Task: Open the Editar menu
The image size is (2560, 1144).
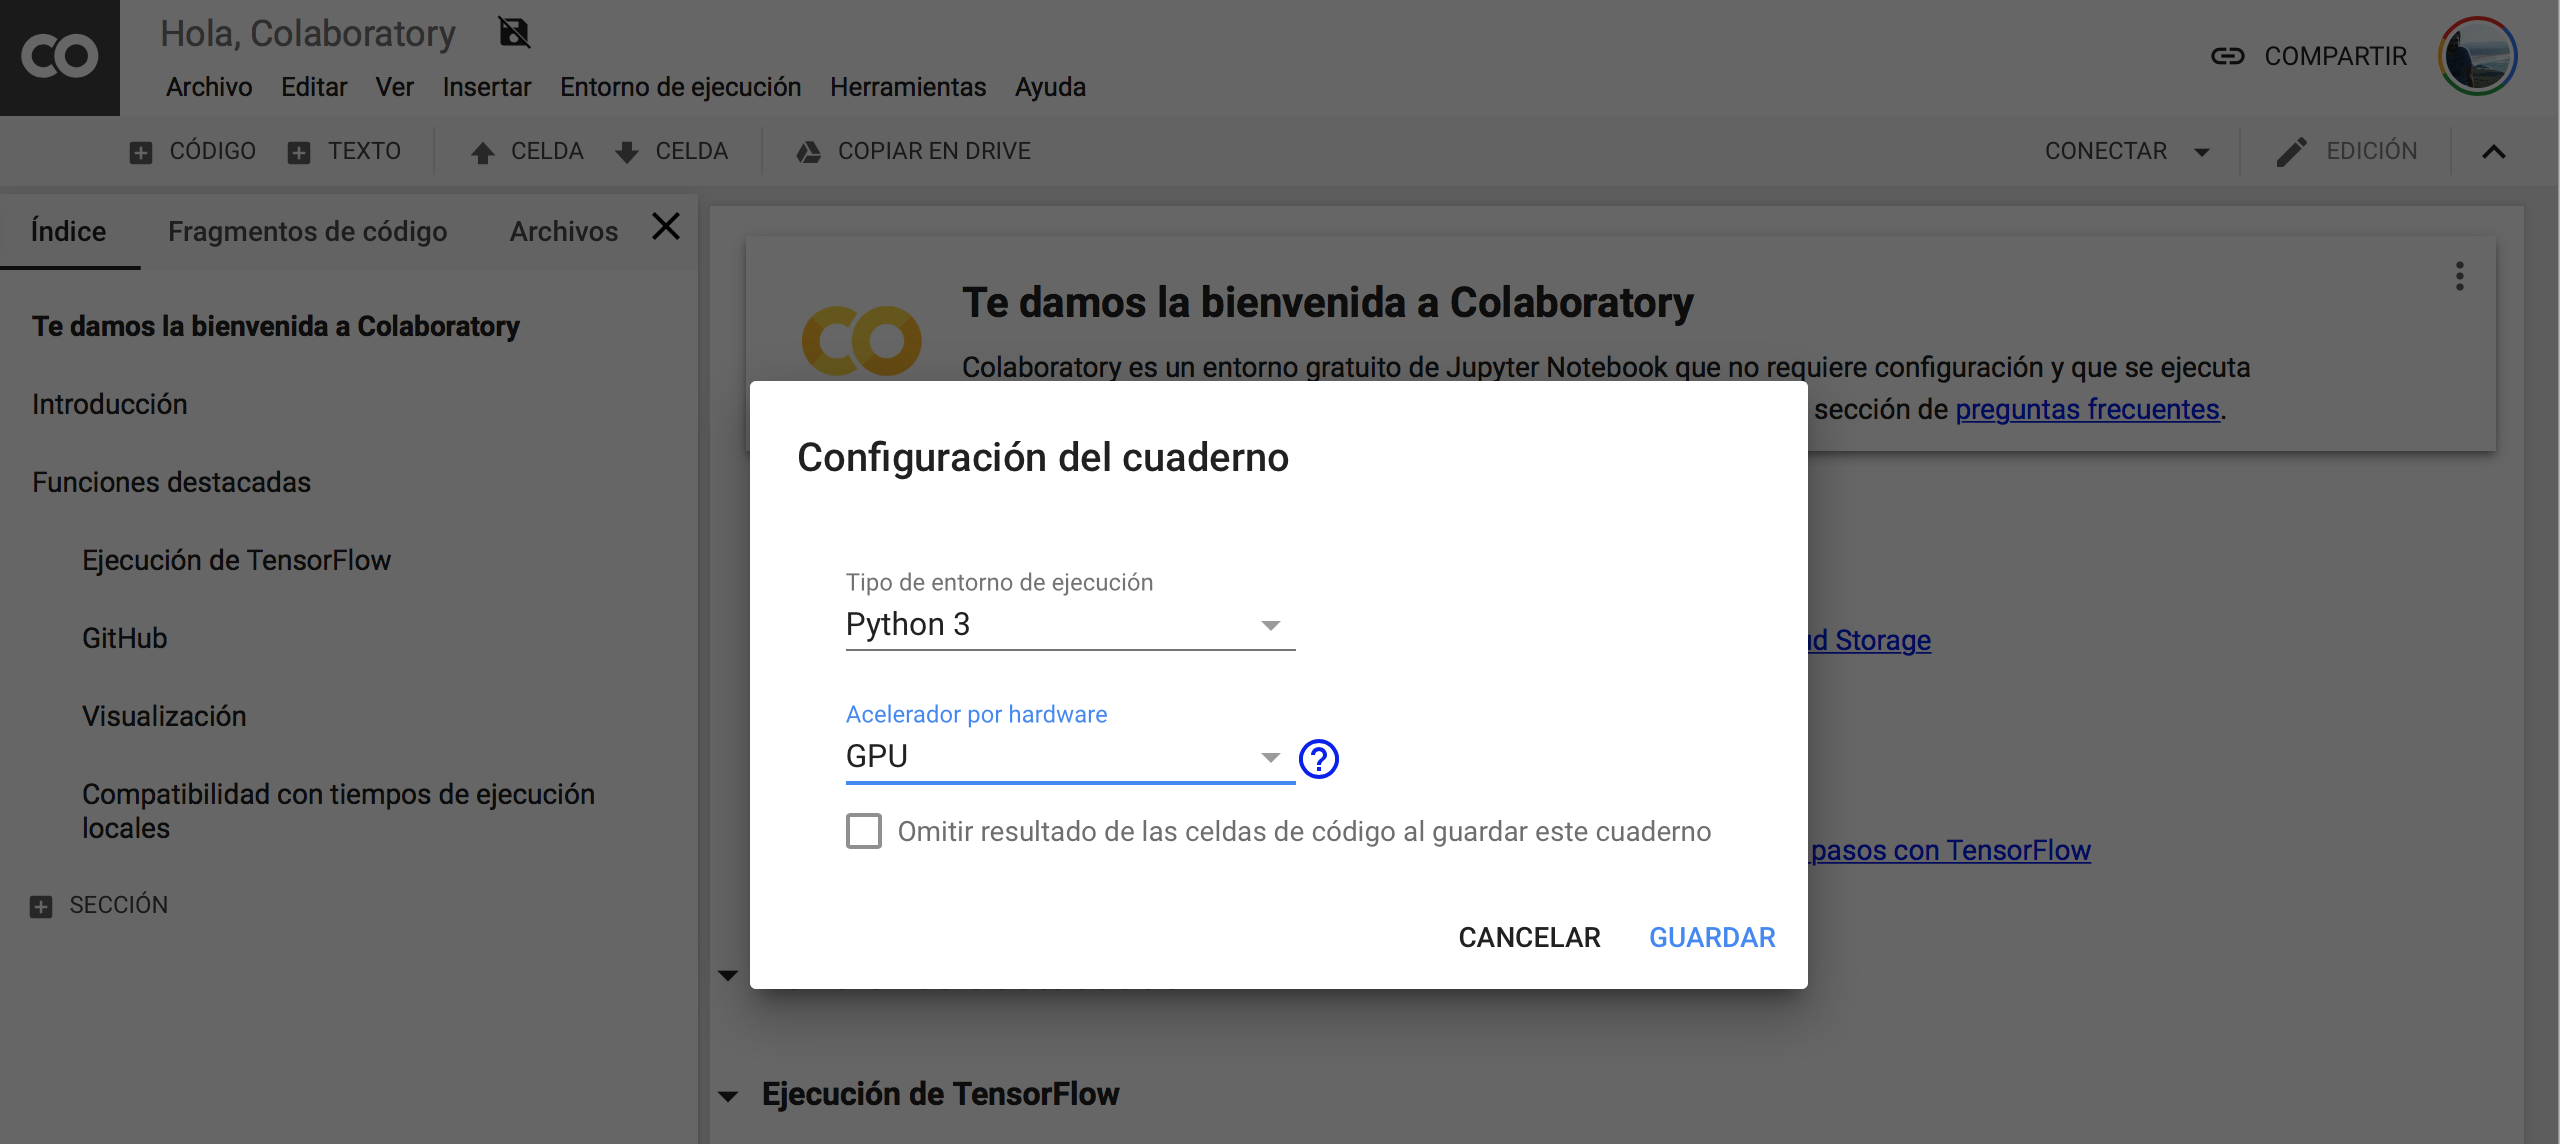Action: click(x=314, y=87)
